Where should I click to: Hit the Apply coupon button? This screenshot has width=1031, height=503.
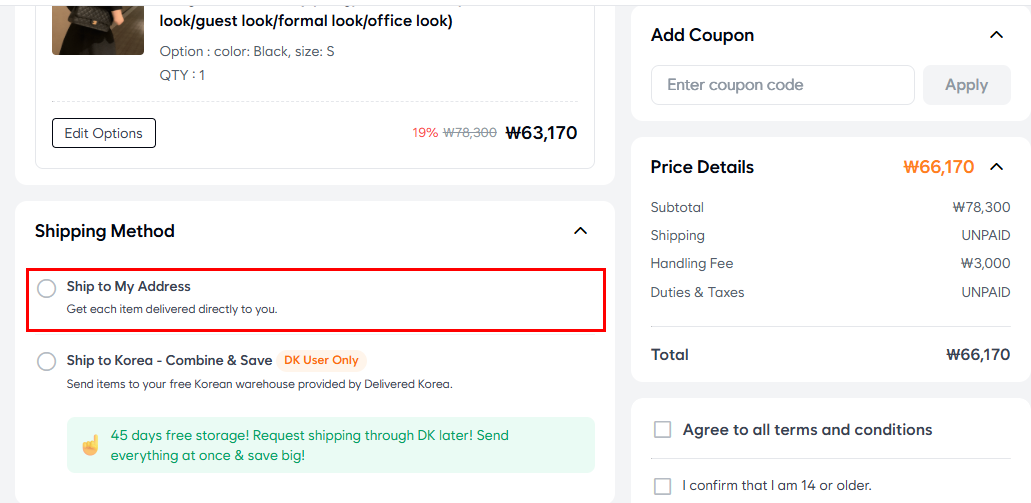pos(966,85)
